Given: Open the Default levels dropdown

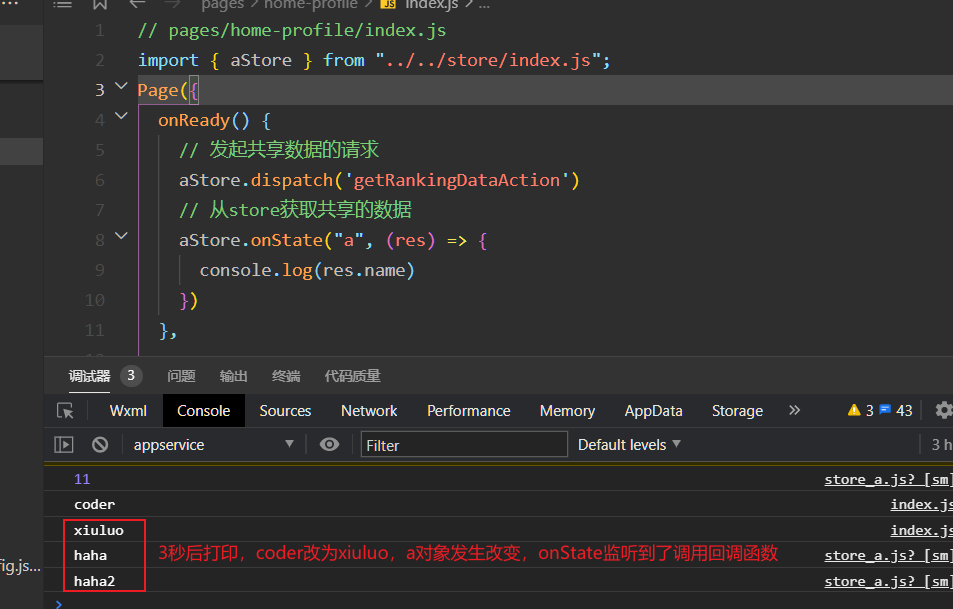Looking at the screenshot, I should (629, 445).
